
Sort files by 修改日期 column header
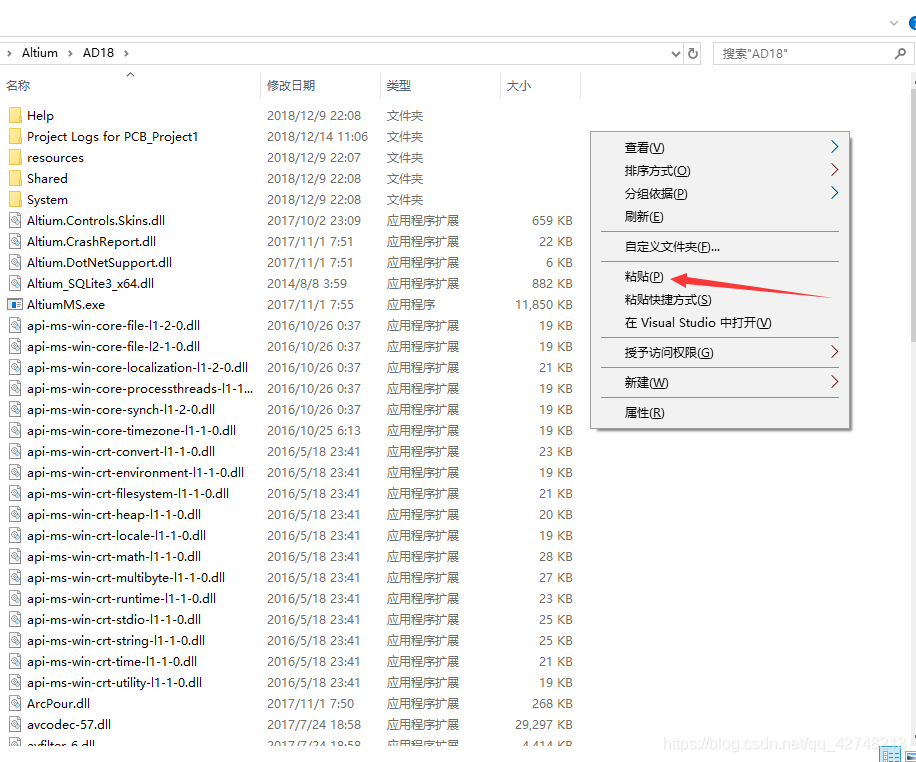click(x=291, y=86)
